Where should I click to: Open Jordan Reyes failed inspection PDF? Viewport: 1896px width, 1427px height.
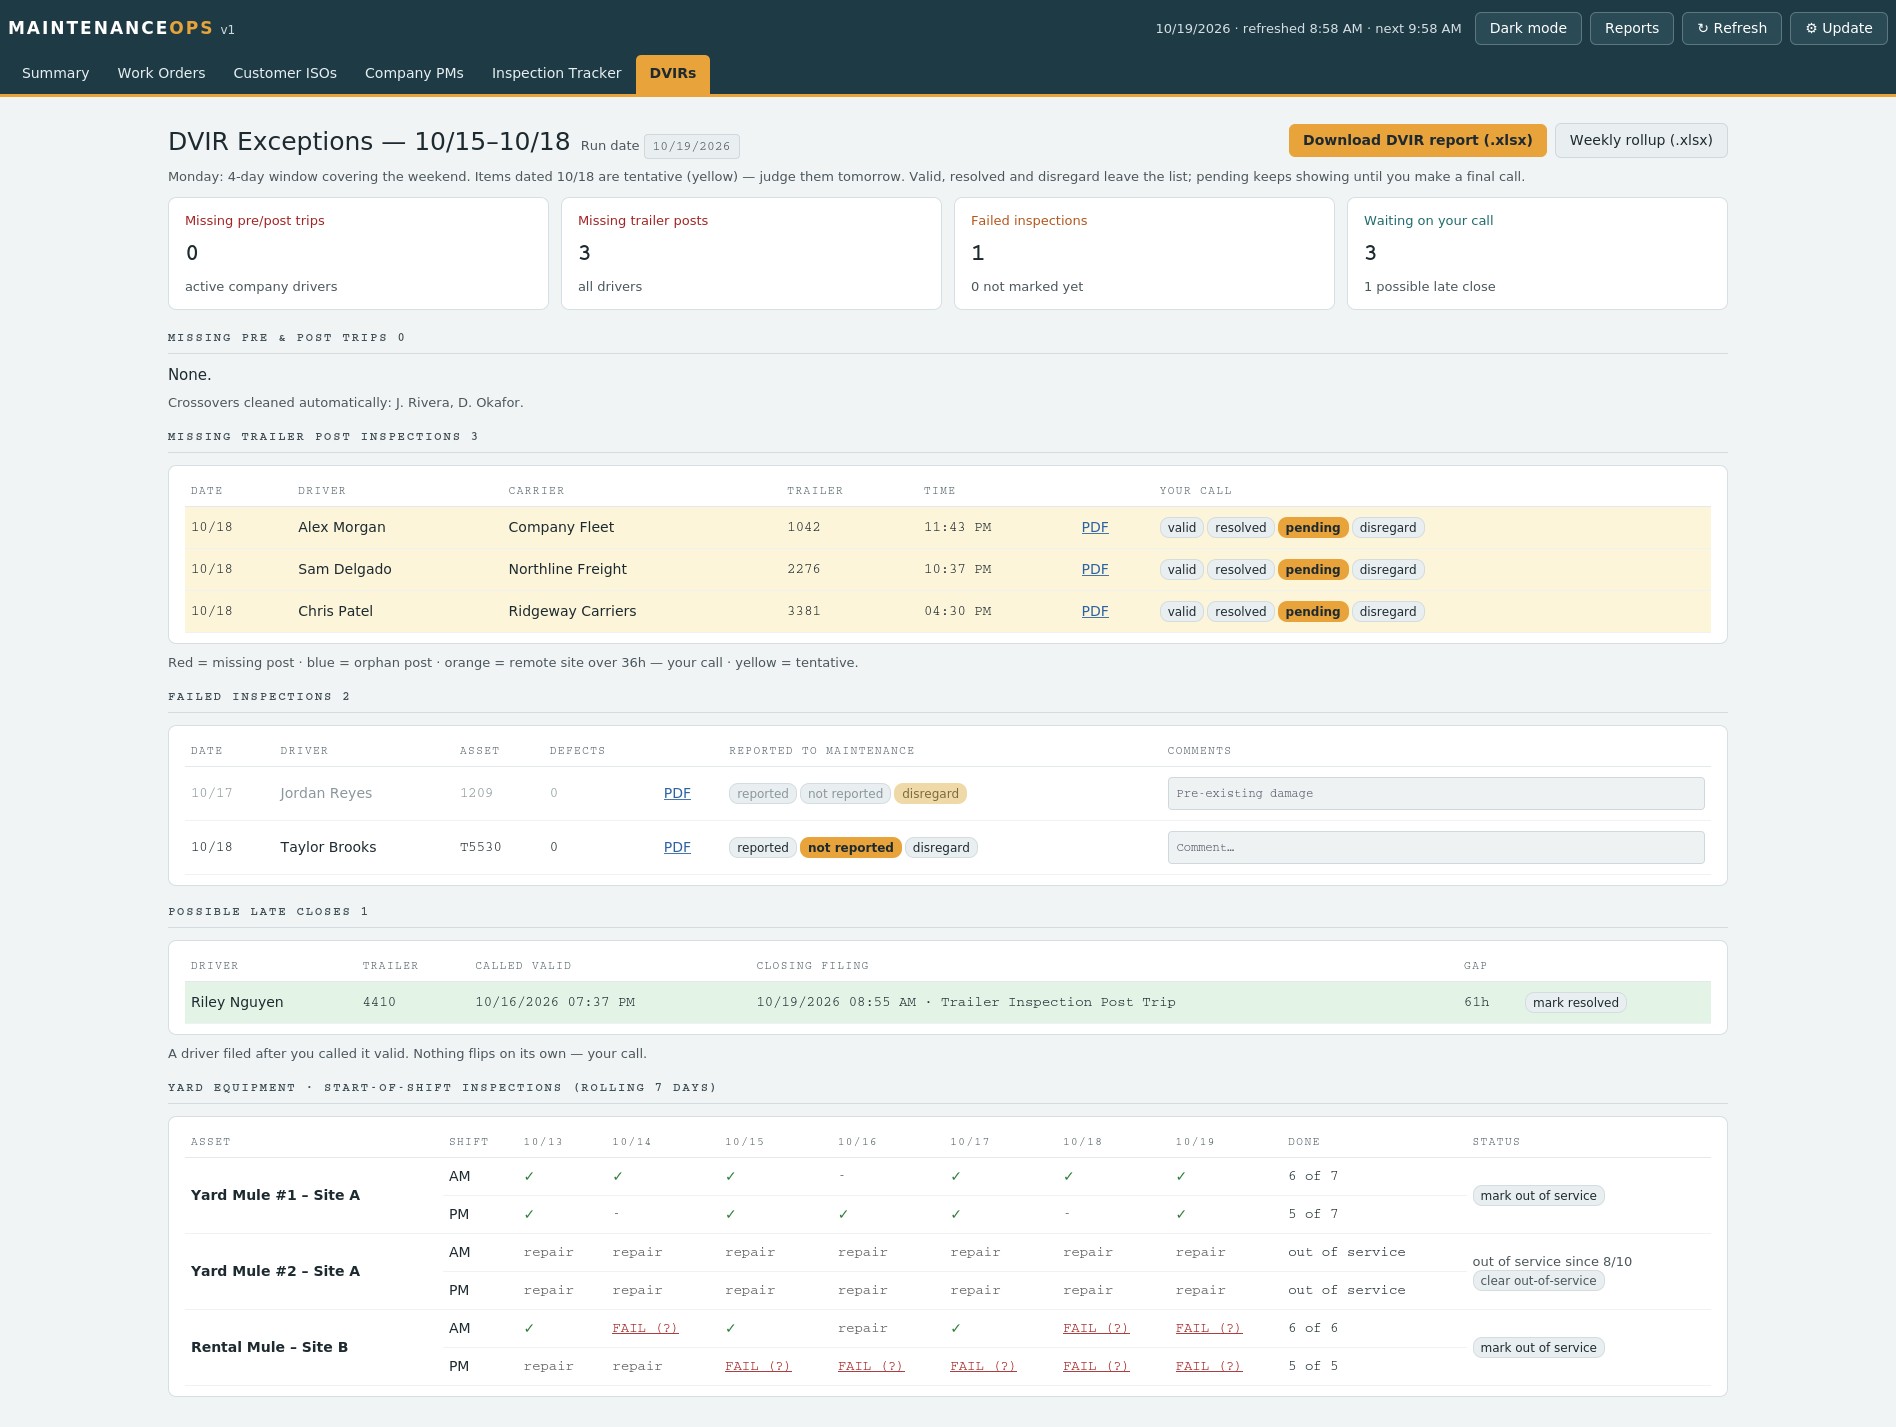click(x=677, y=793)
